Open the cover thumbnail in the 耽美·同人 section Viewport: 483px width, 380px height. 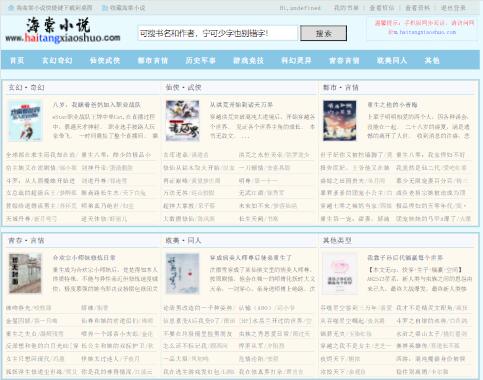click(x=183, y=274)
